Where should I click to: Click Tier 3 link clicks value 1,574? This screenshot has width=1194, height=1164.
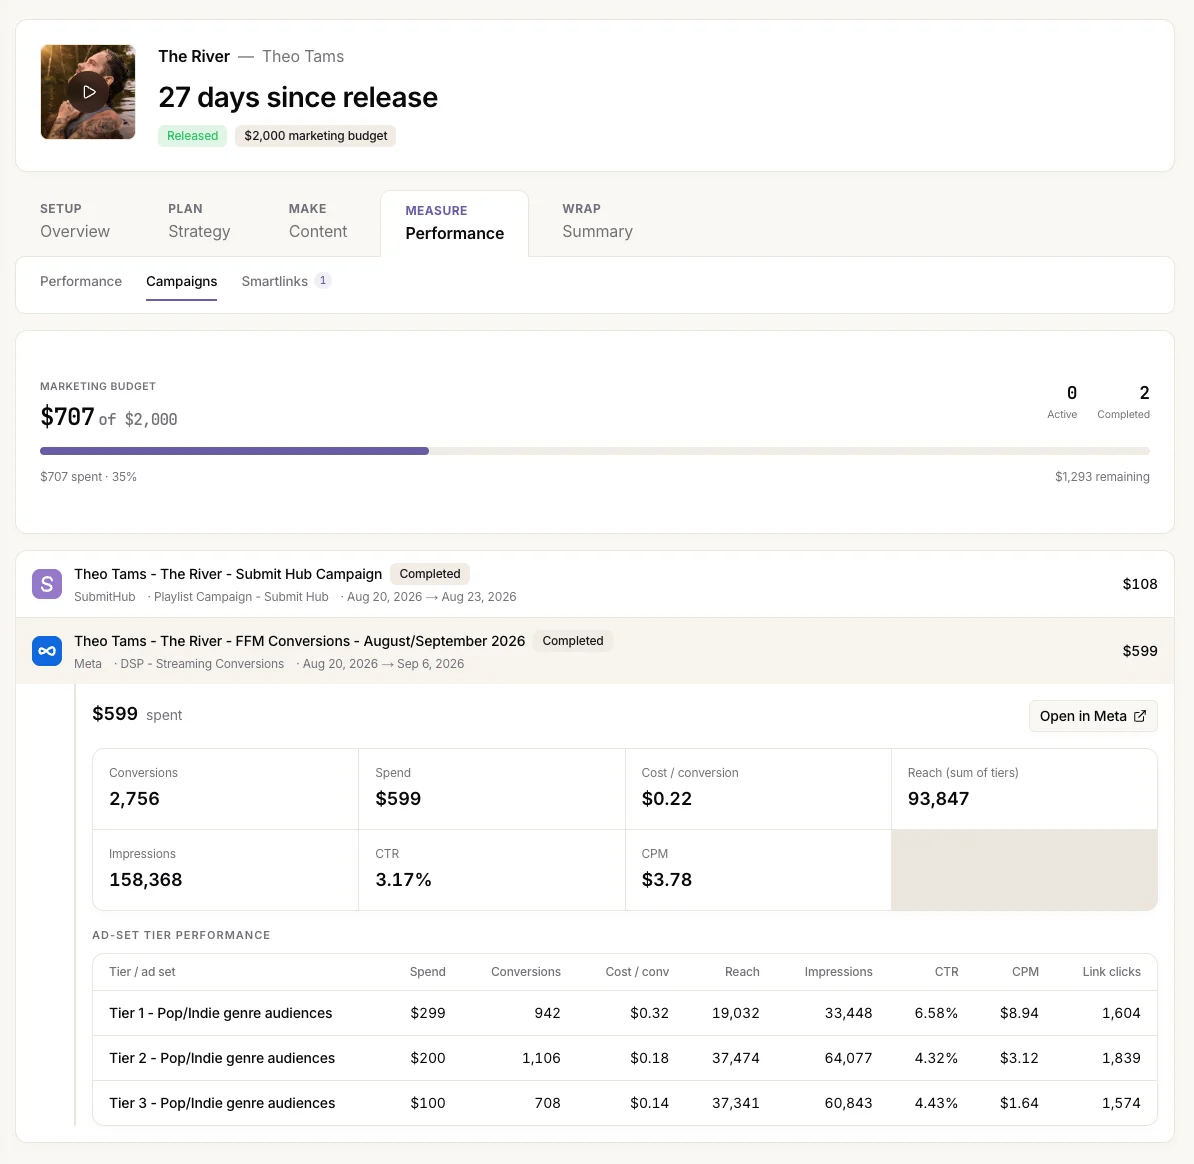1121,1103
